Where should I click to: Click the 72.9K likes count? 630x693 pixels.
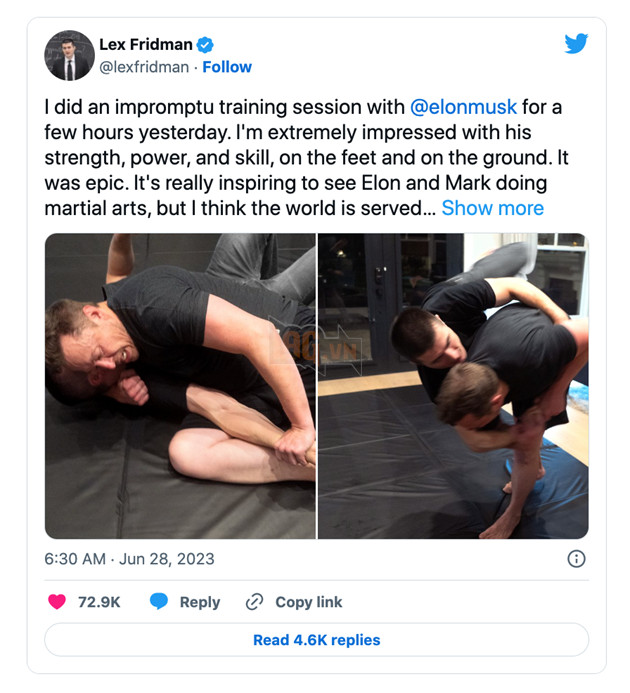point(99,602)
